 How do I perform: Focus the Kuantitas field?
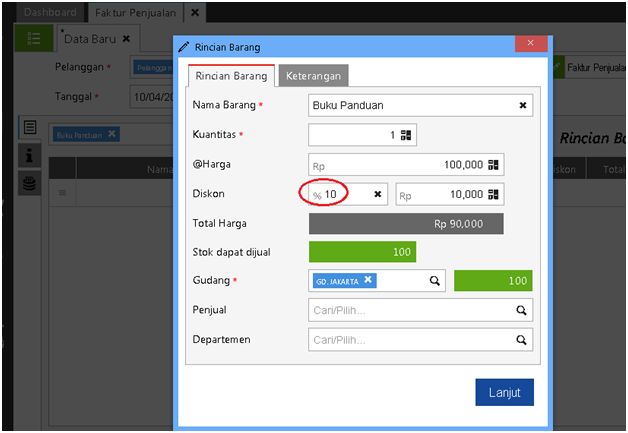[362, 135]
